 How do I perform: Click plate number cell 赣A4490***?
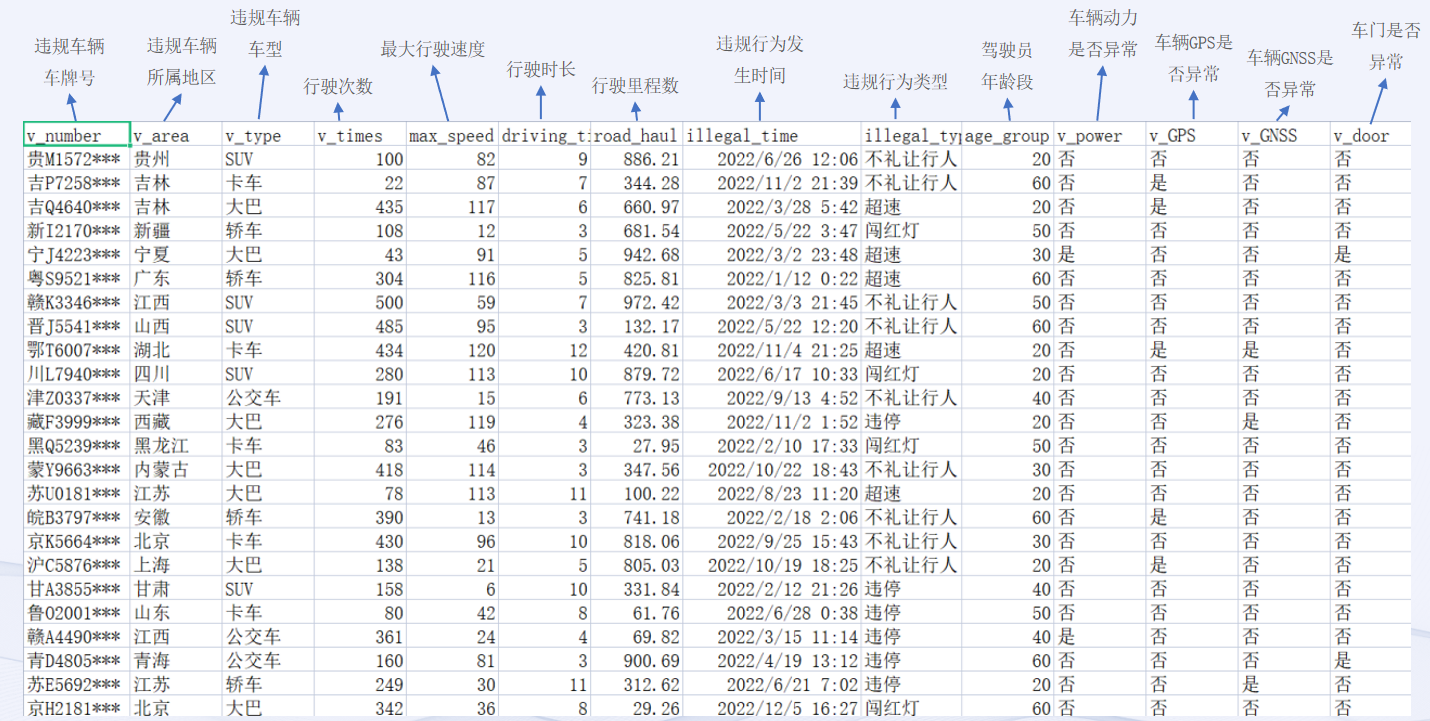(77, 637)
